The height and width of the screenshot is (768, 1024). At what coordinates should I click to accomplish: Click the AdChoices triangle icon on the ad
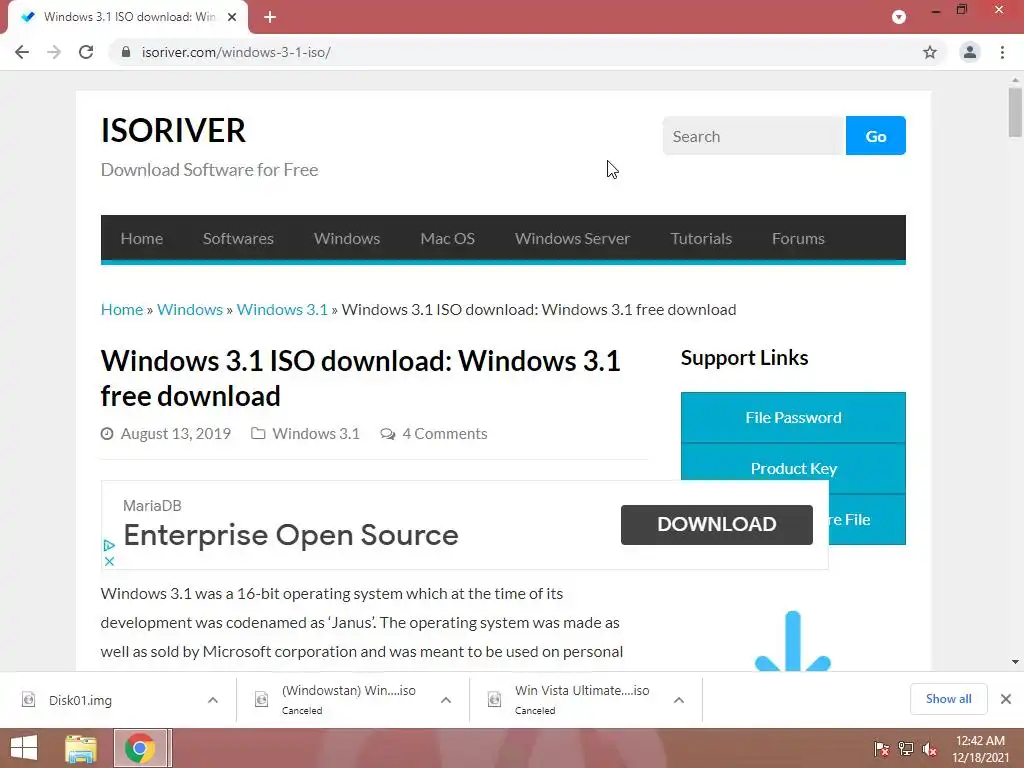coord(109,545)
